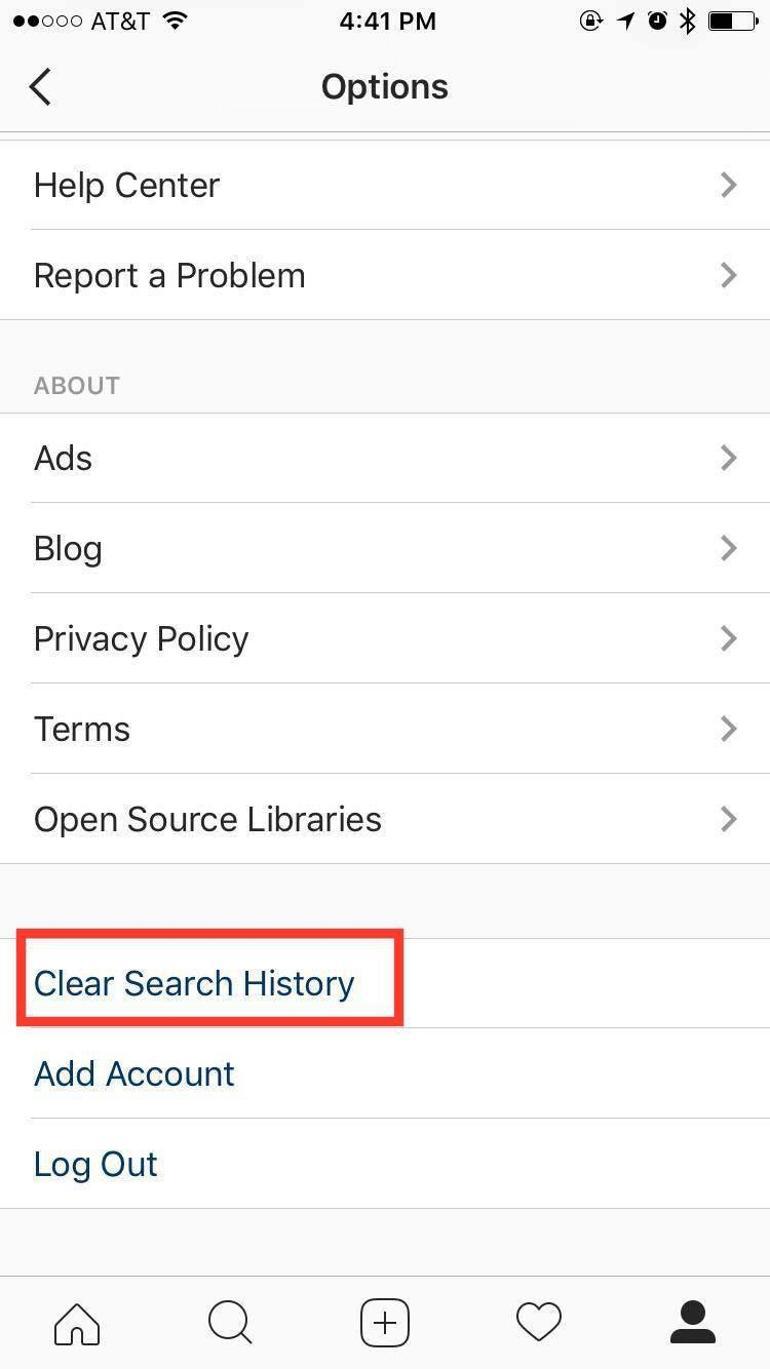Tap the Bluetooth icon in status bar
The height and width of the screenshot is (1369, 770).
point(688,21)
